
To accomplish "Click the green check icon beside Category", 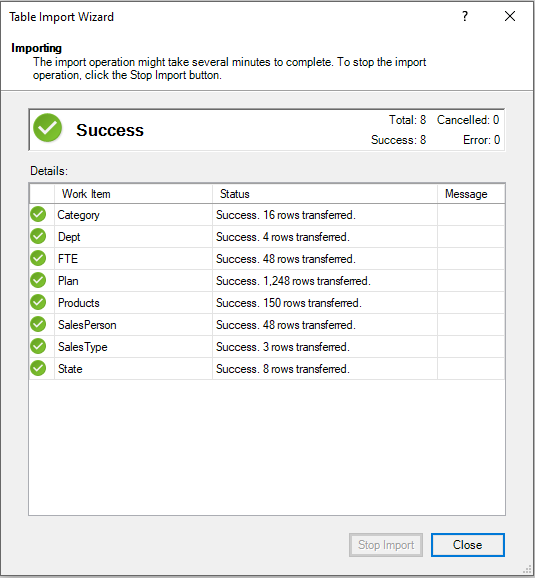I will 38,214.
